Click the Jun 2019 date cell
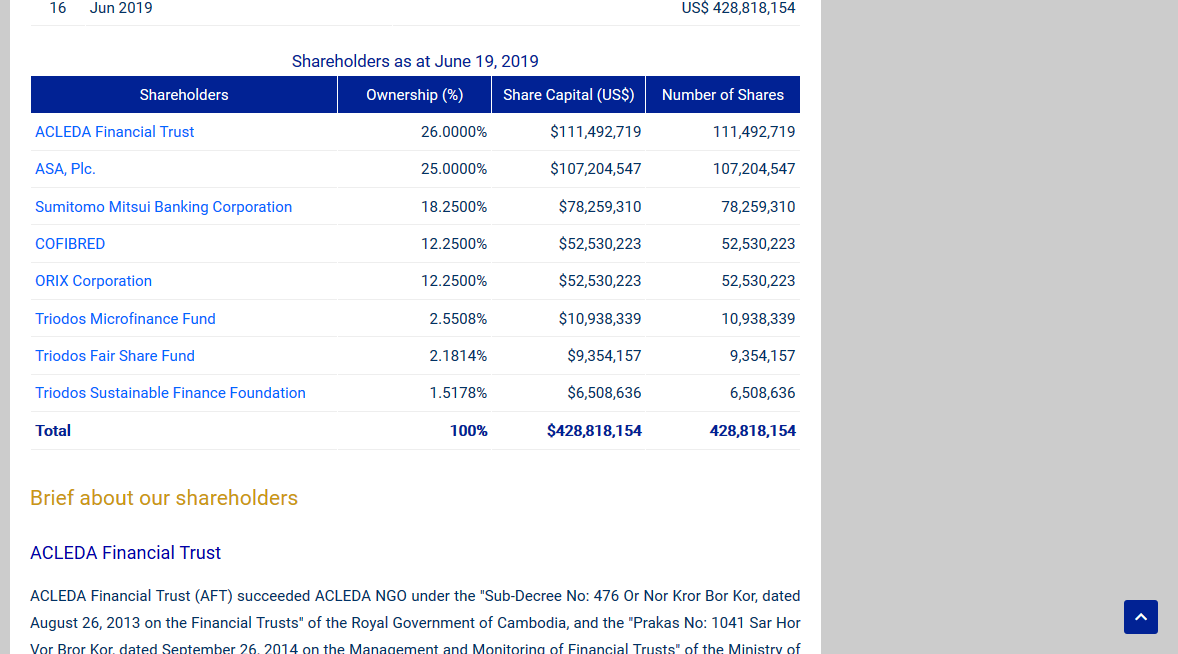Viewport: 1178px width, 654px height. point(121,8)
